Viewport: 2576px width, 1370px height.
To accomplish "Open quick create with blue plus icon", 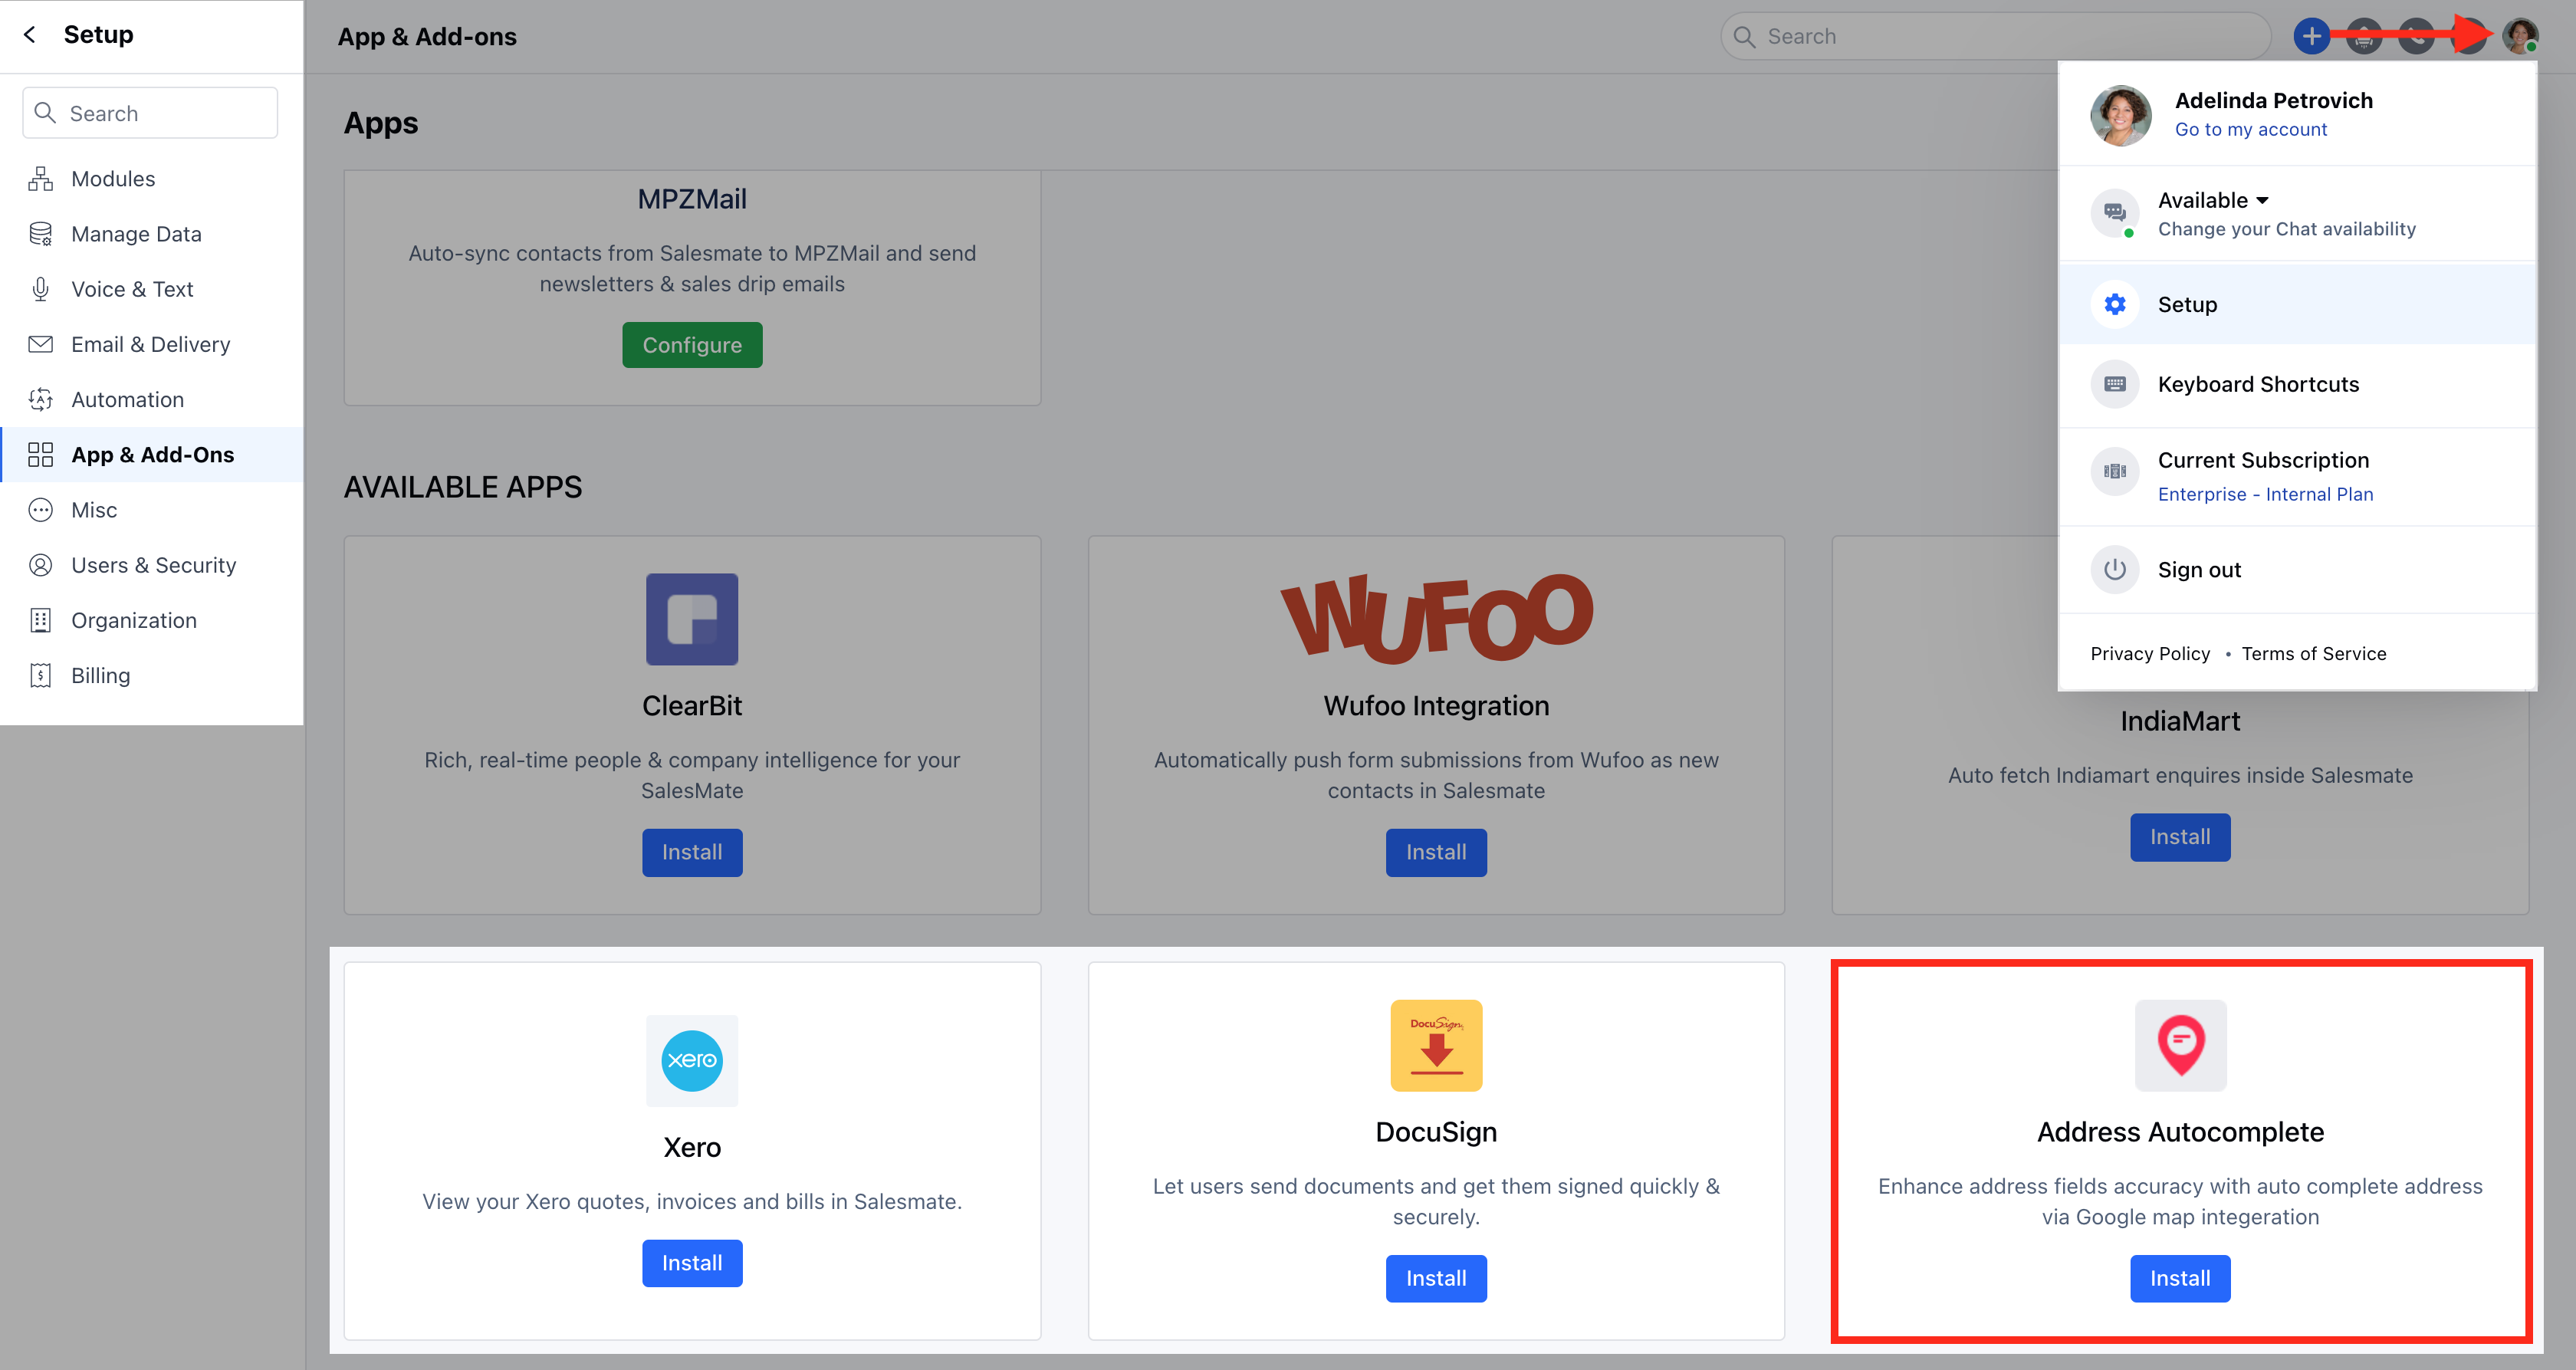I will point(2312,35).
